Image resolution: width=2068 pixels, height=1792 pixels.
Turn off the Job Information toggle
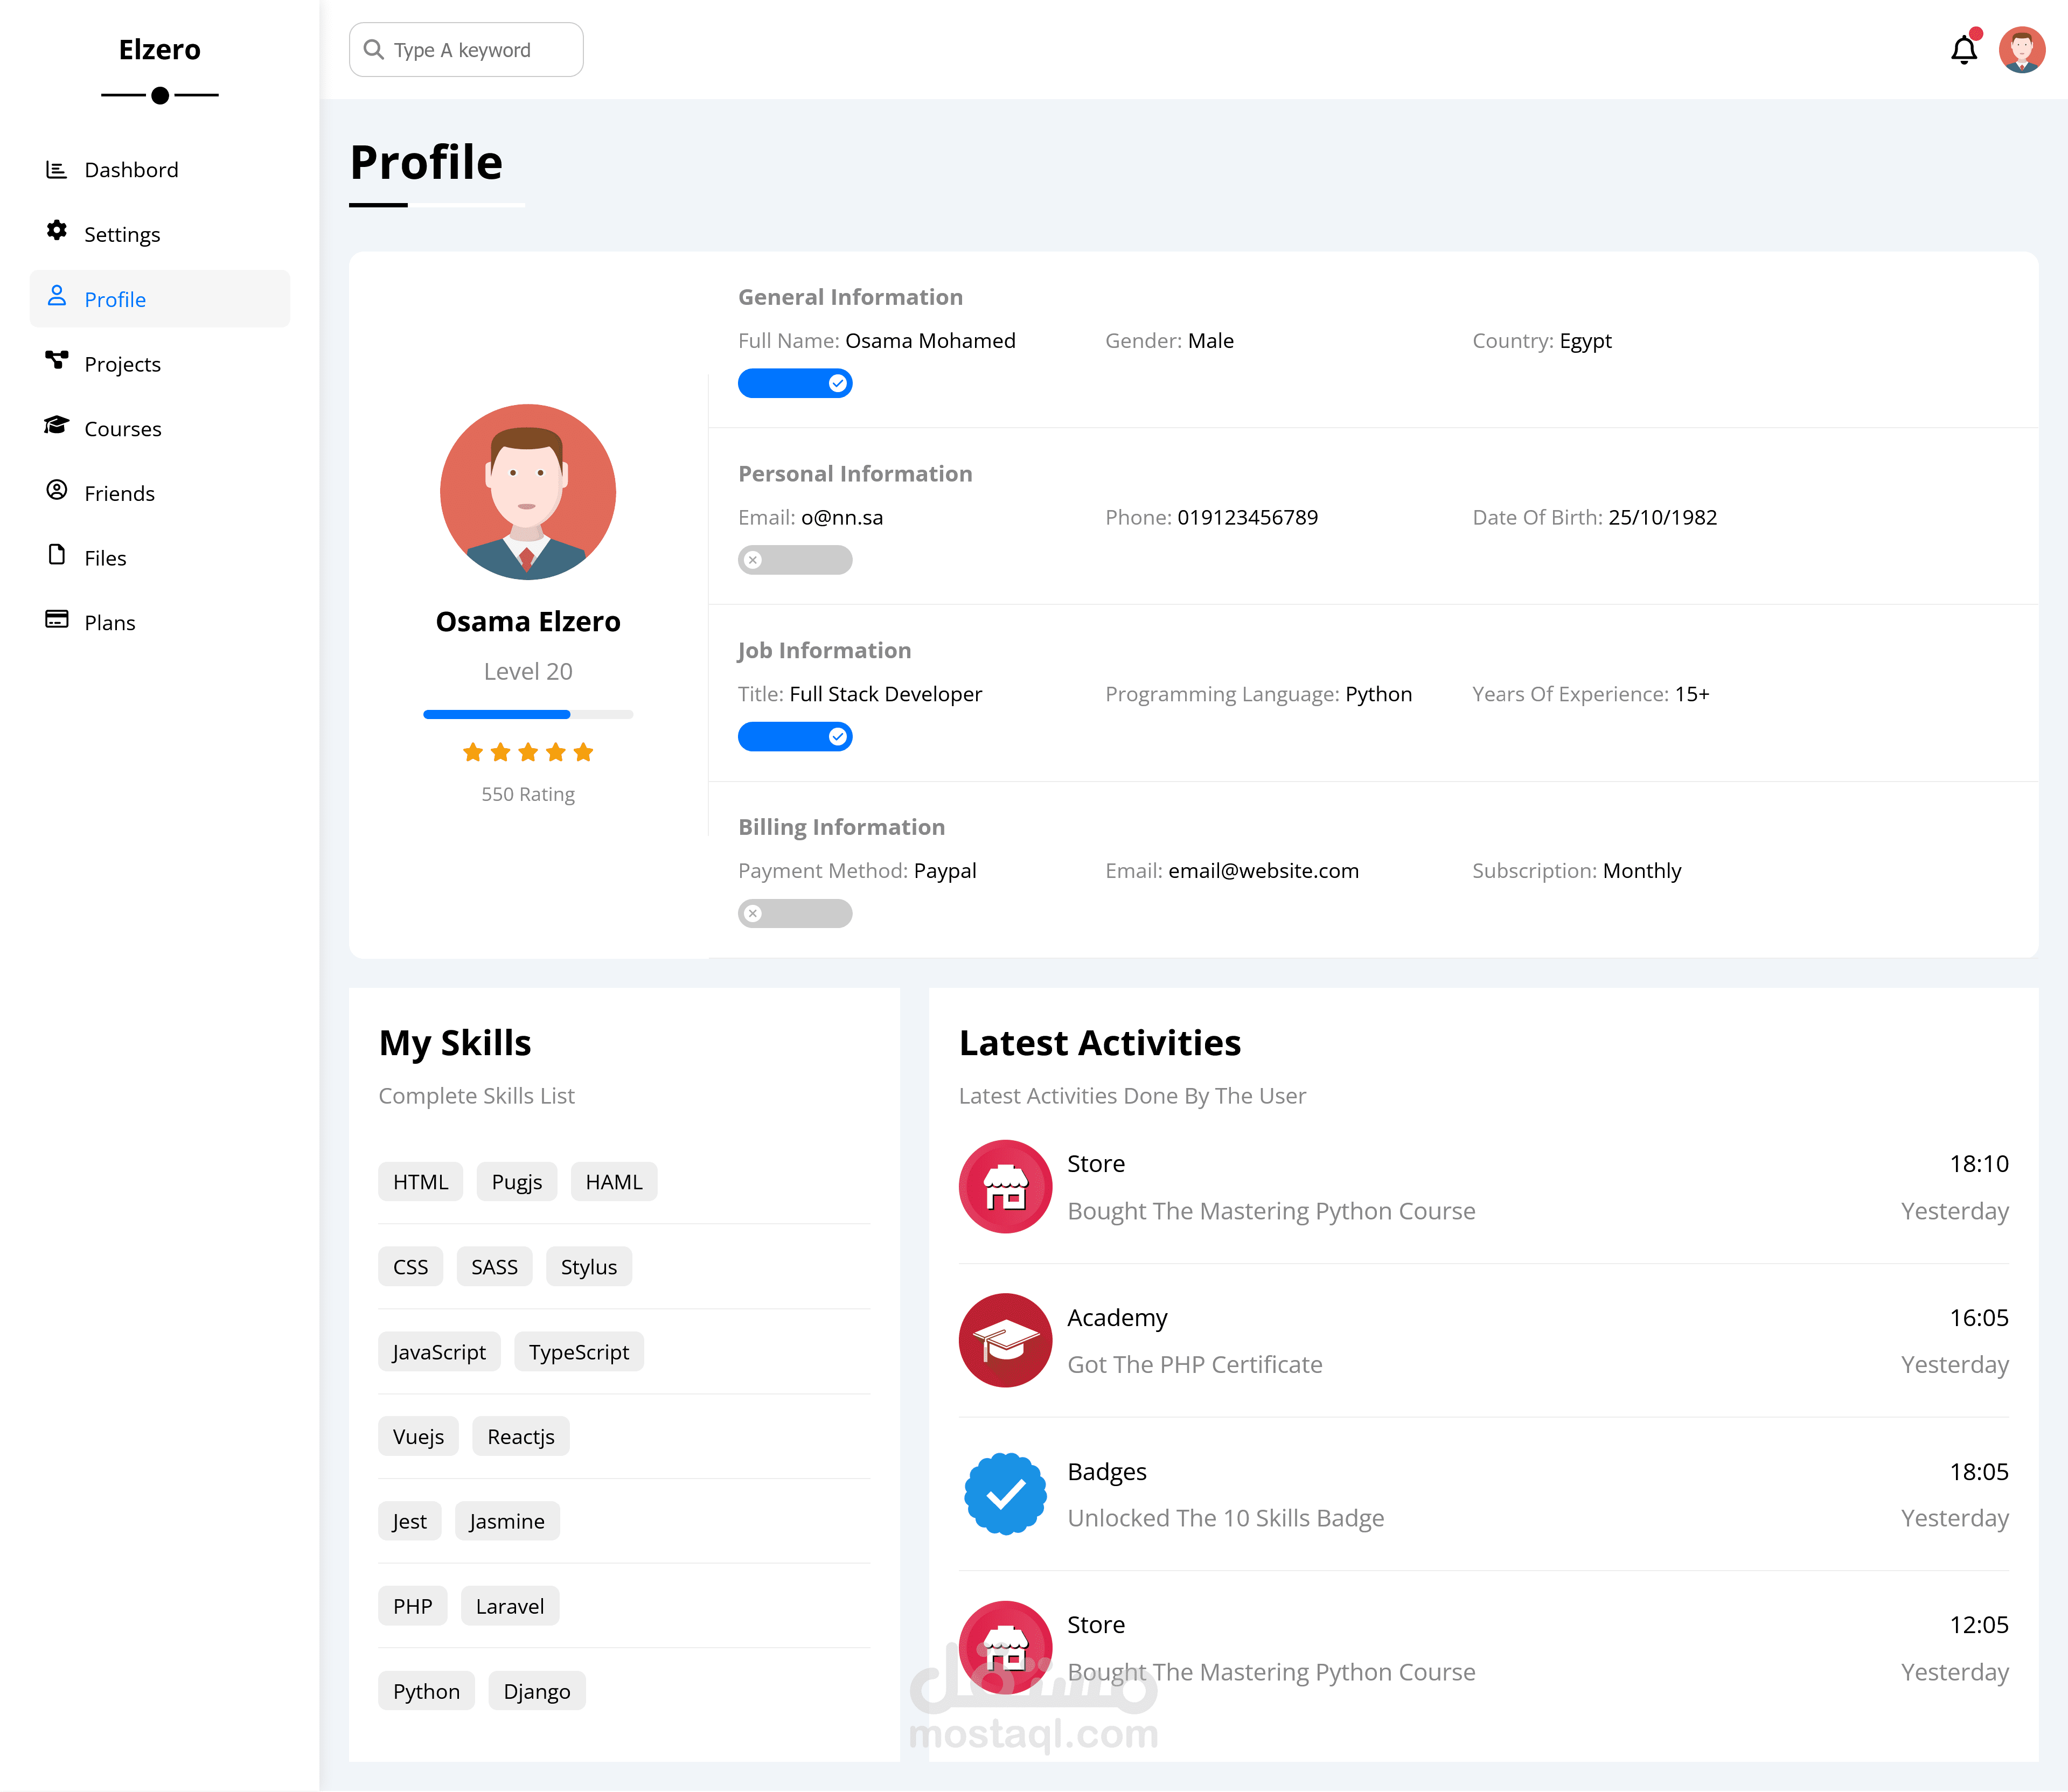tap(795, 737)
